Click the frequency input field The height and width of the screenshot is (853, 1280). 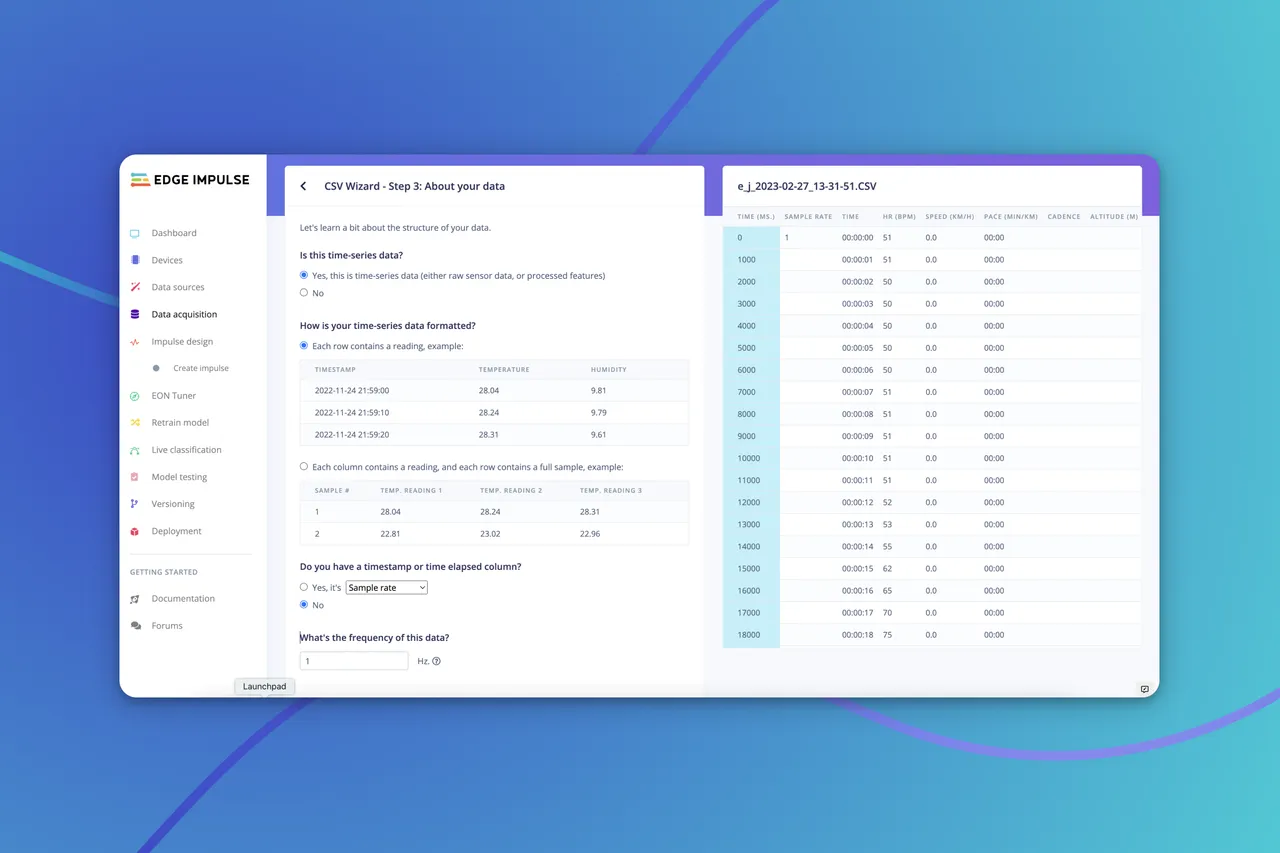[x=353, y=661]
